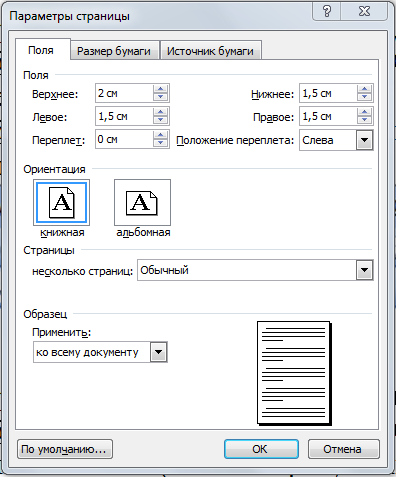The height and width of the screenshot is (477, 396).
Task: Click the OK button
Action: point(261,449)
